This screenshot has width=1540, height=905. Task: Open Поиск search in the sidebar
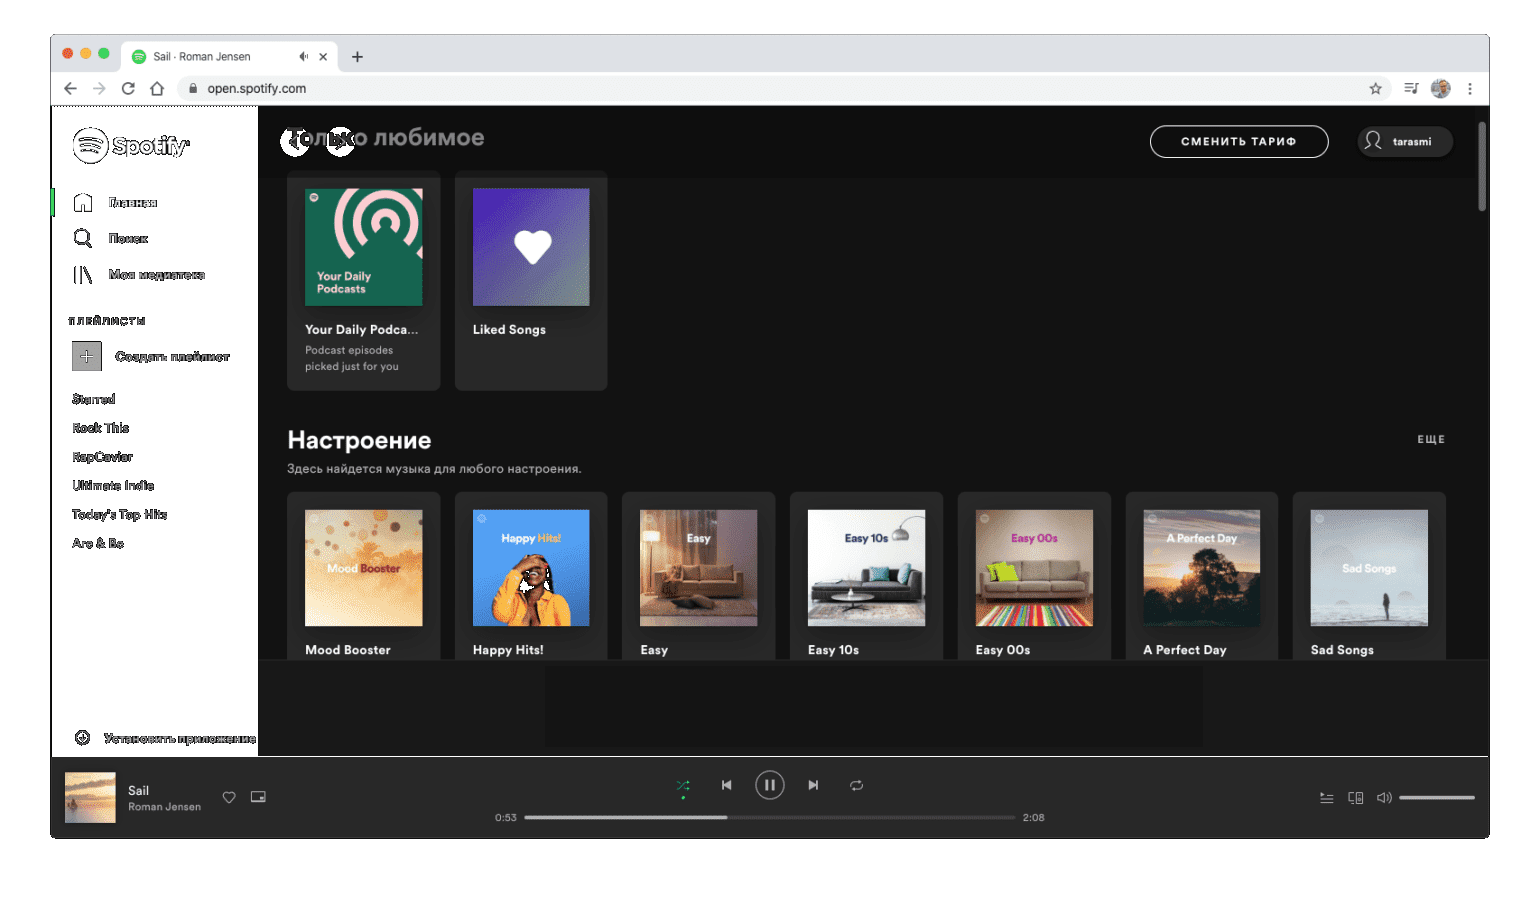[110, 238]
